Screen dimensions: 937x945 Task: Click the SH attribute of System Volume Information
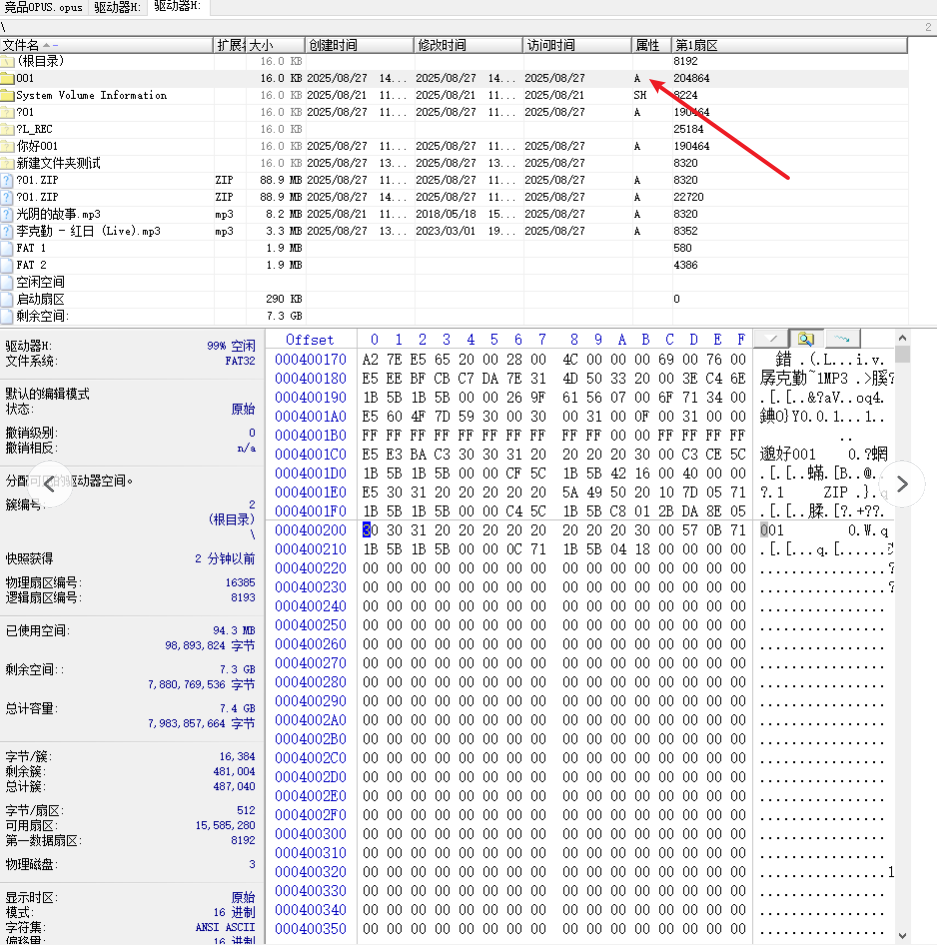pyautogui.click(x=640, y=95)
